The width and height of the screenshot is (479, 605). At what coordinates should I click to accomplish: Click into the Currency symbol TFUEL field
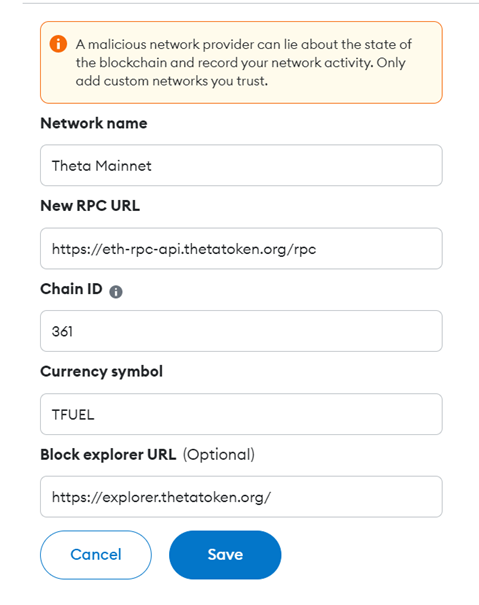point(241,414)
